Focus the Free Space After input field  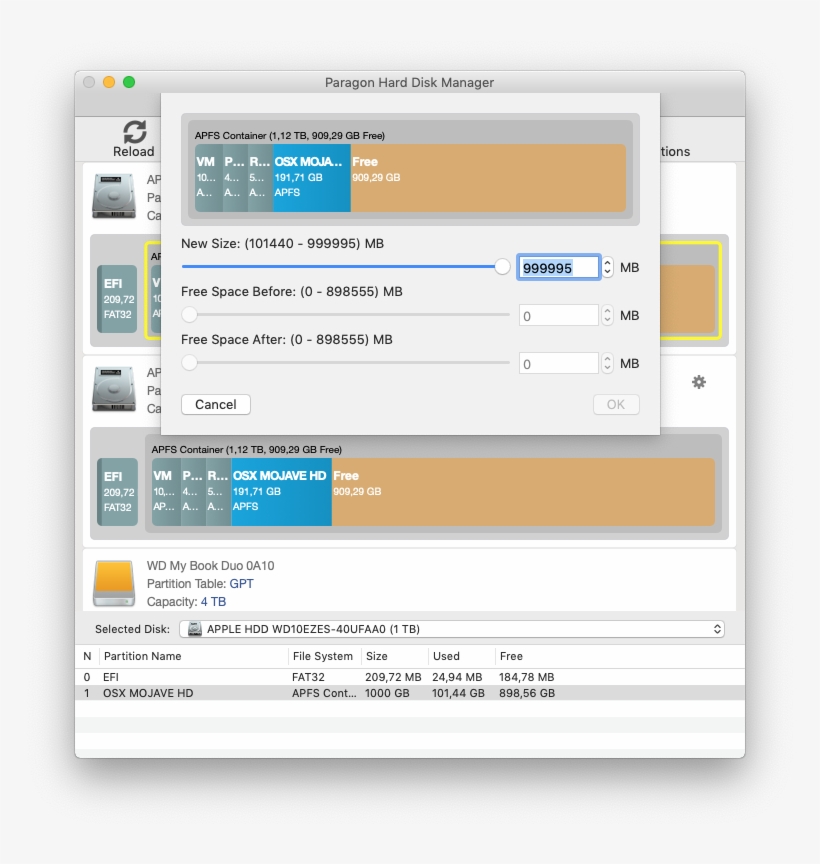coord(558,363)
